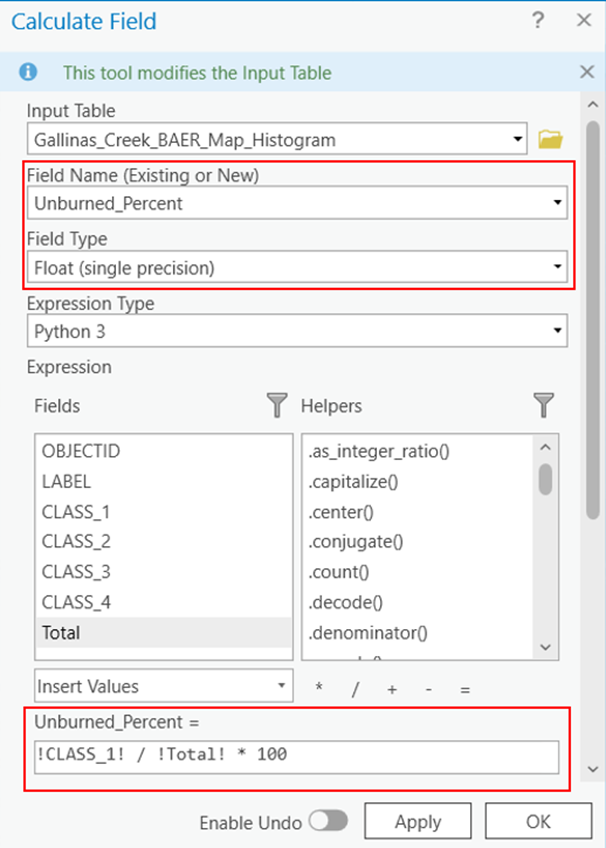Click the Helpers filter funnel icon

point(543,405)
